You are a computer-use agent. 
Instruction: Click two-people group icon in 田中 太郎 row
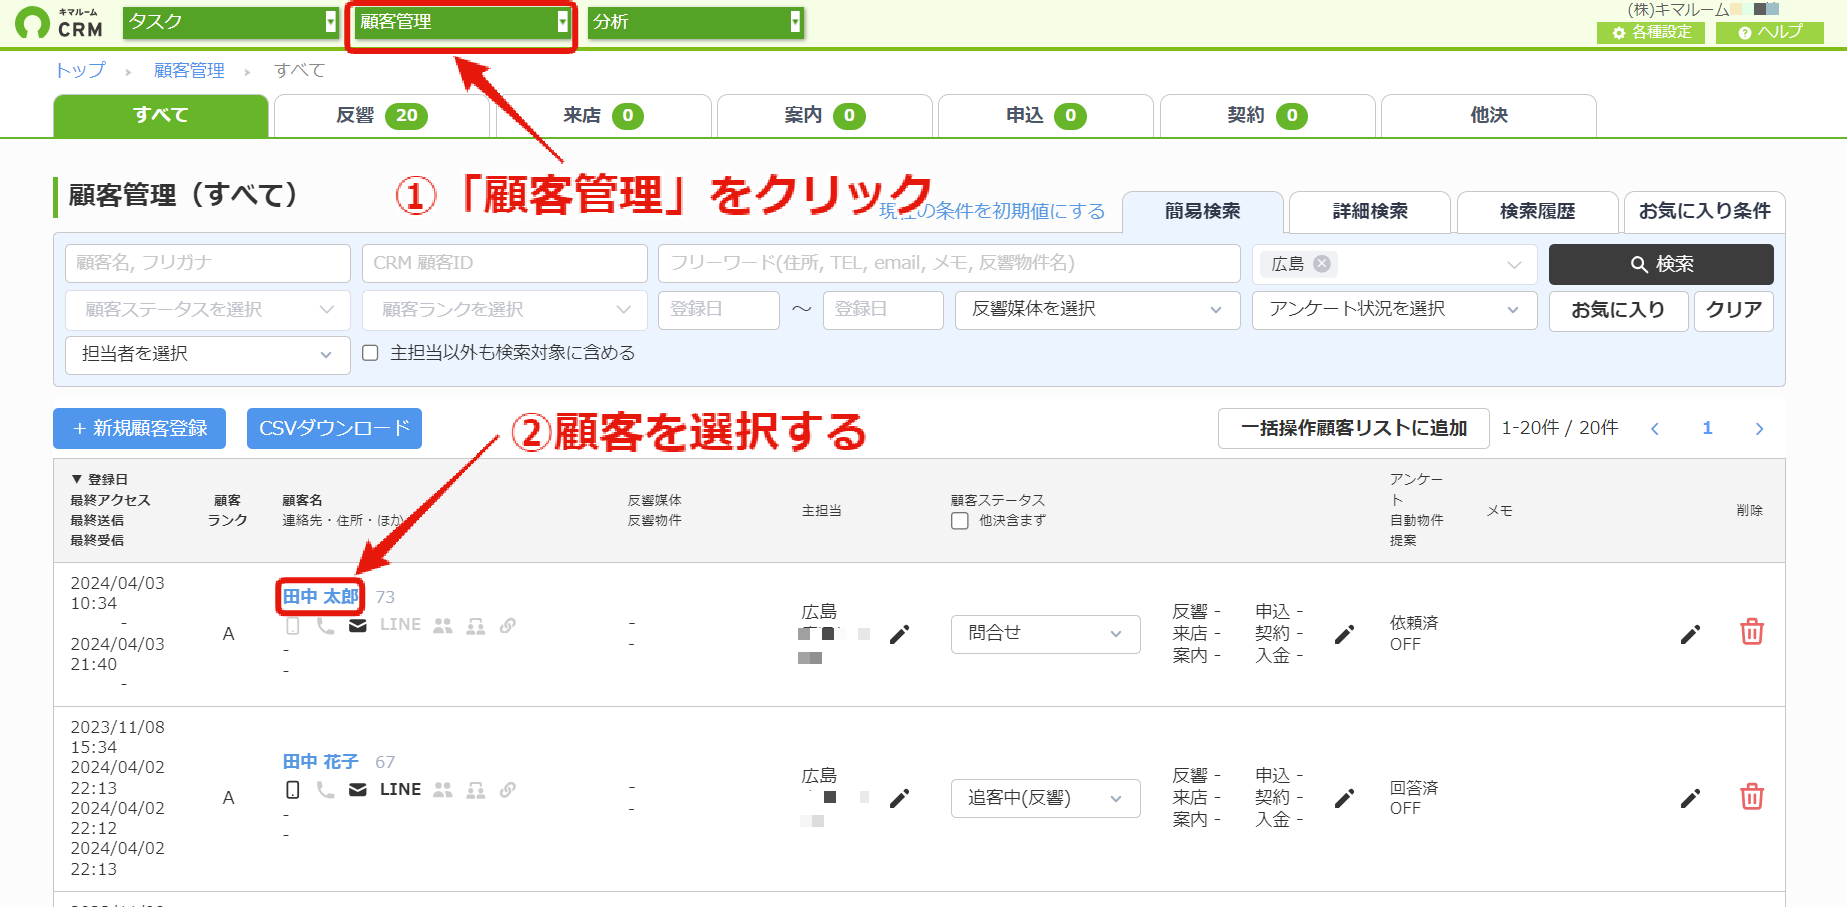tap(443, 626)
